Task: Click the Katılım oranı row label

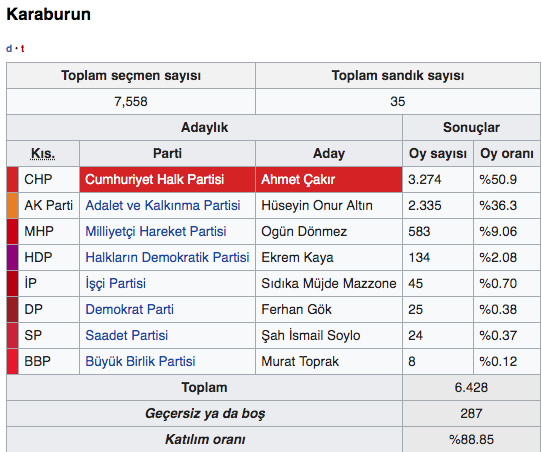Action: pyautogui.click(x=205, y=439)
